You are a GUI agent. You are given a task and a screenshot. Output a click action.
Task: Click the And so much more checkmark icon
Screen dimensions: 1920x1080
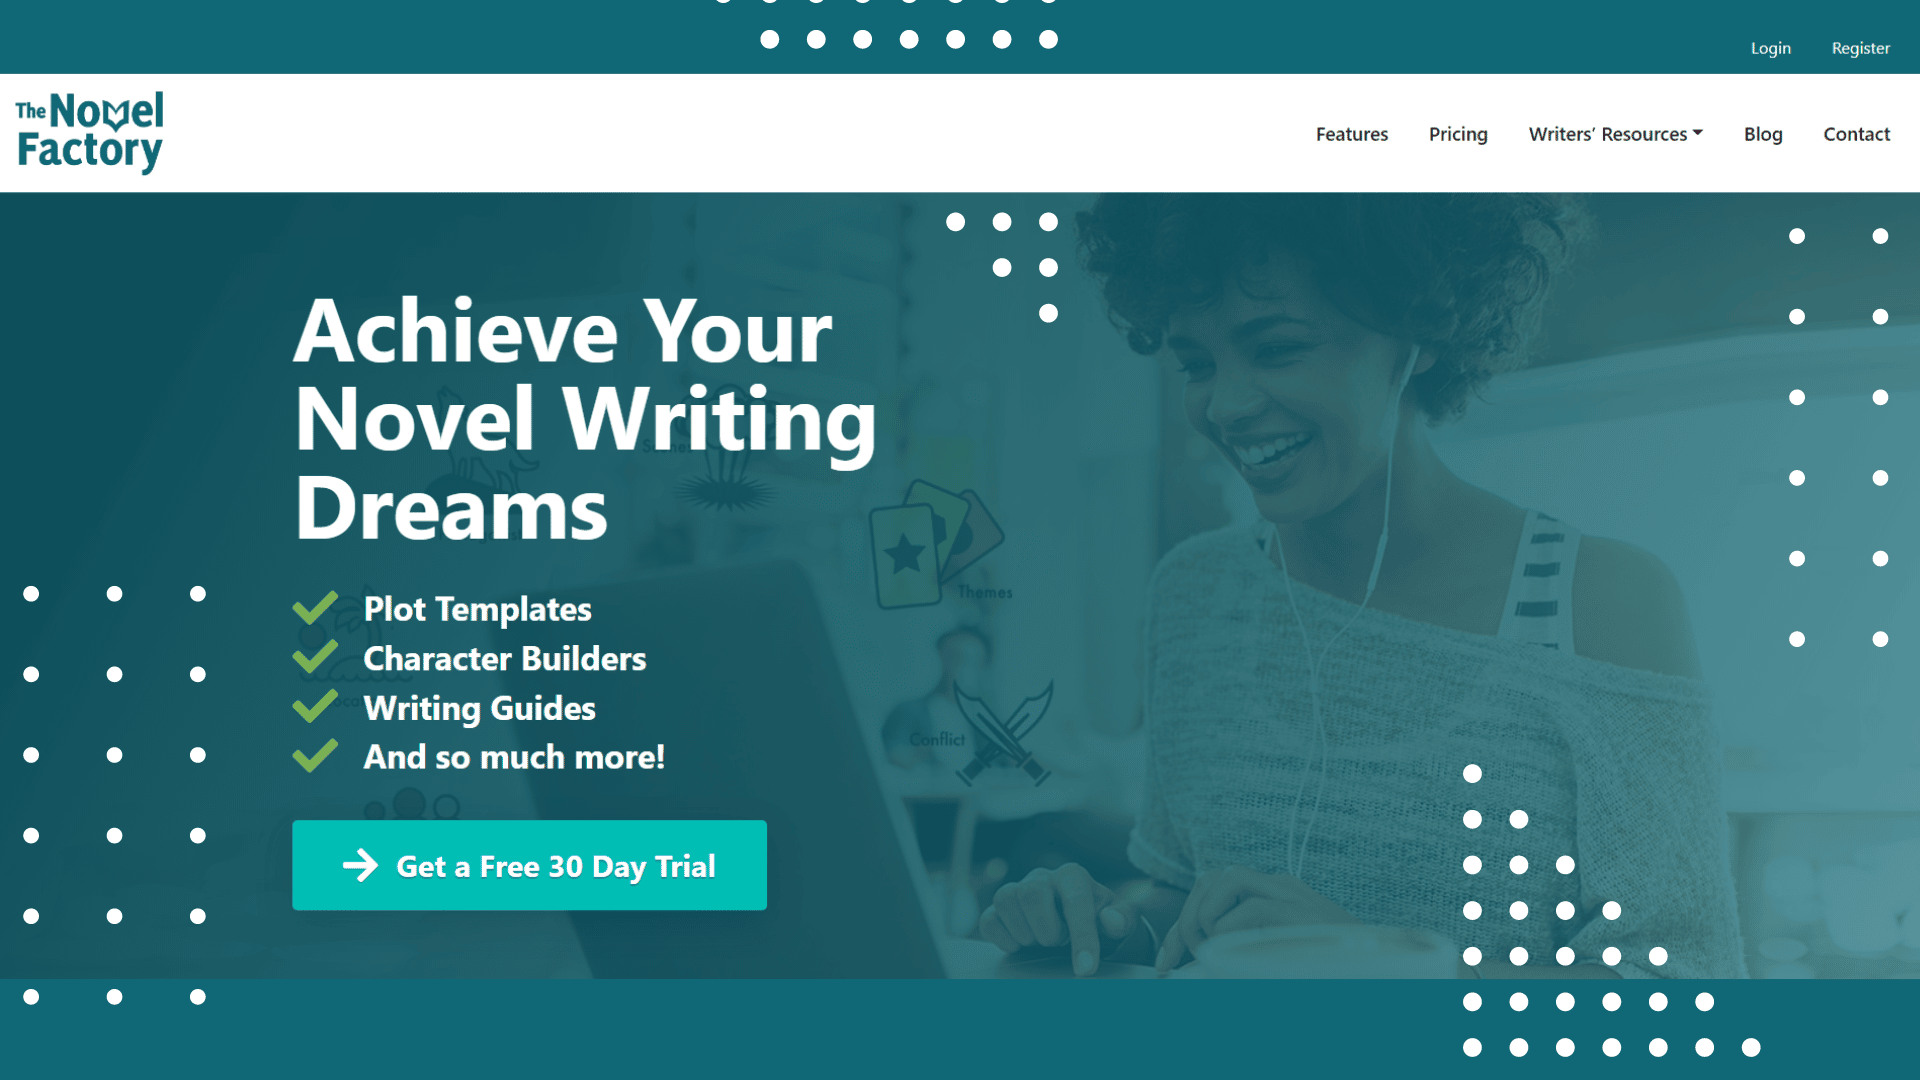click(x=314, y=757)
